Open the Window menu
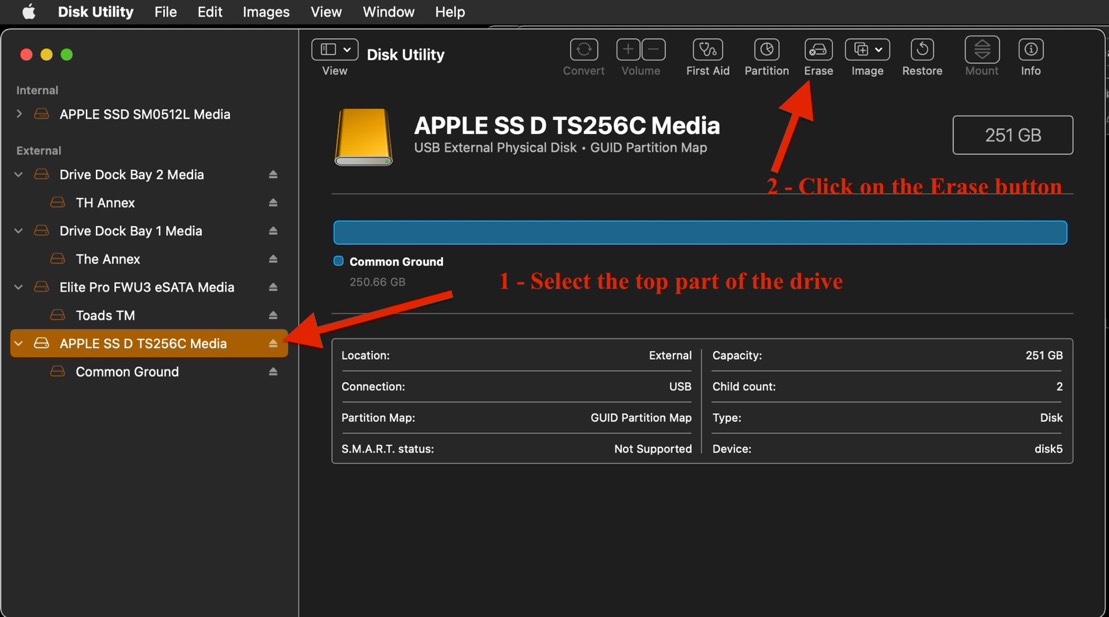 (x=388, y=12)
